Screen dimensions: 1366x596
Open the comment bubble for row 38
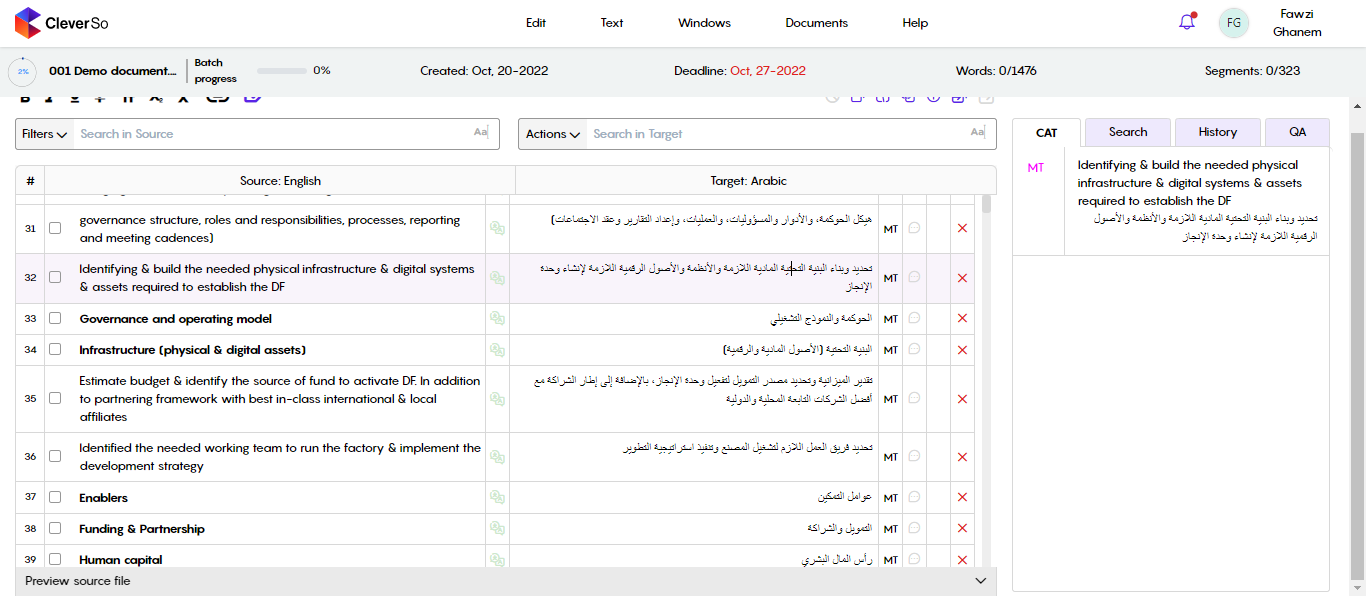coord(914,528)
